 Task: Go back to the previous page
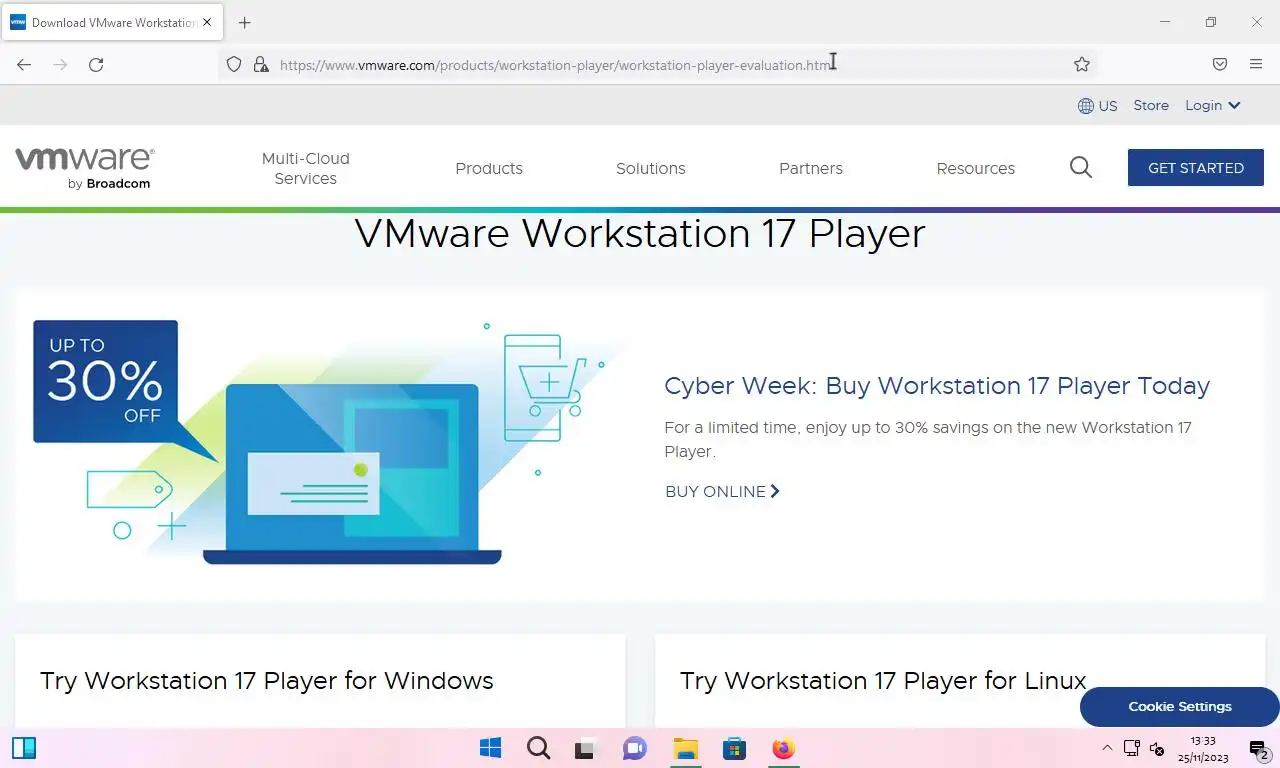(x=24, y=64)
